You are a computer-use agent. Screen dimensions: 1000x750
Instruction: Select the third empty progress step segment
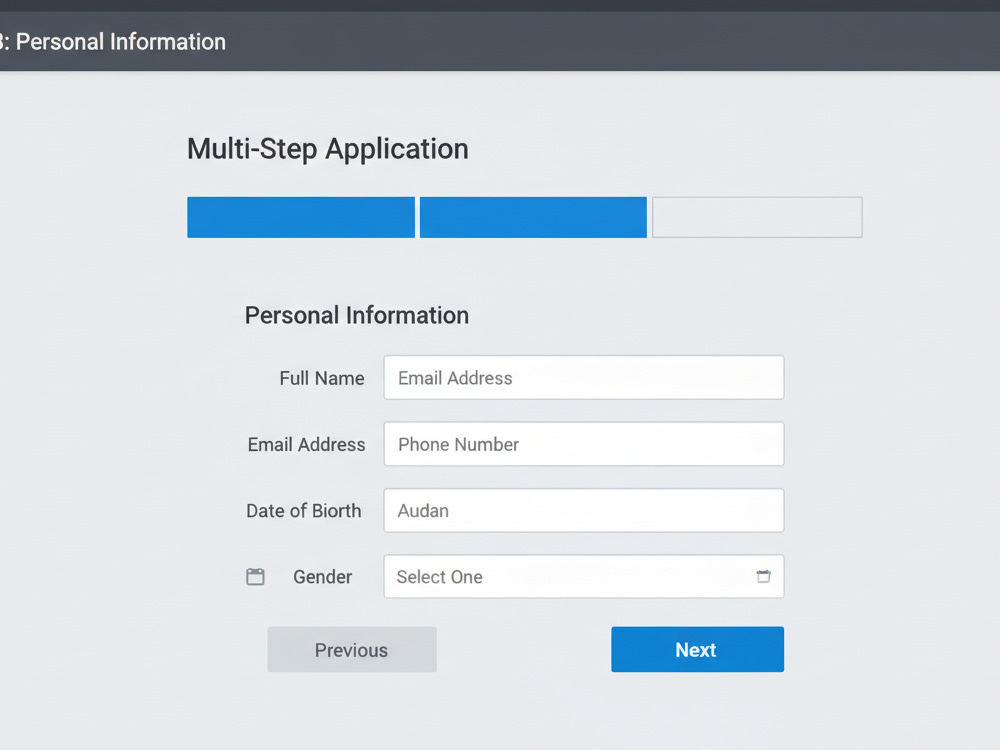757,217
